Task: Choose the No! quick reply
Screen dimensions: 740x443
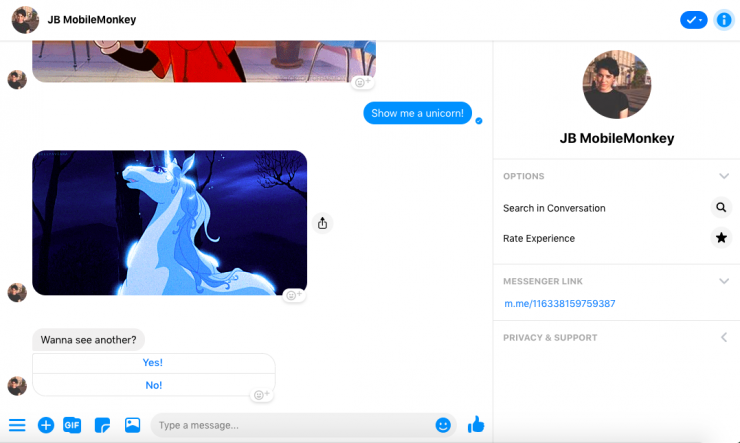Action: [x=153, y=385]
